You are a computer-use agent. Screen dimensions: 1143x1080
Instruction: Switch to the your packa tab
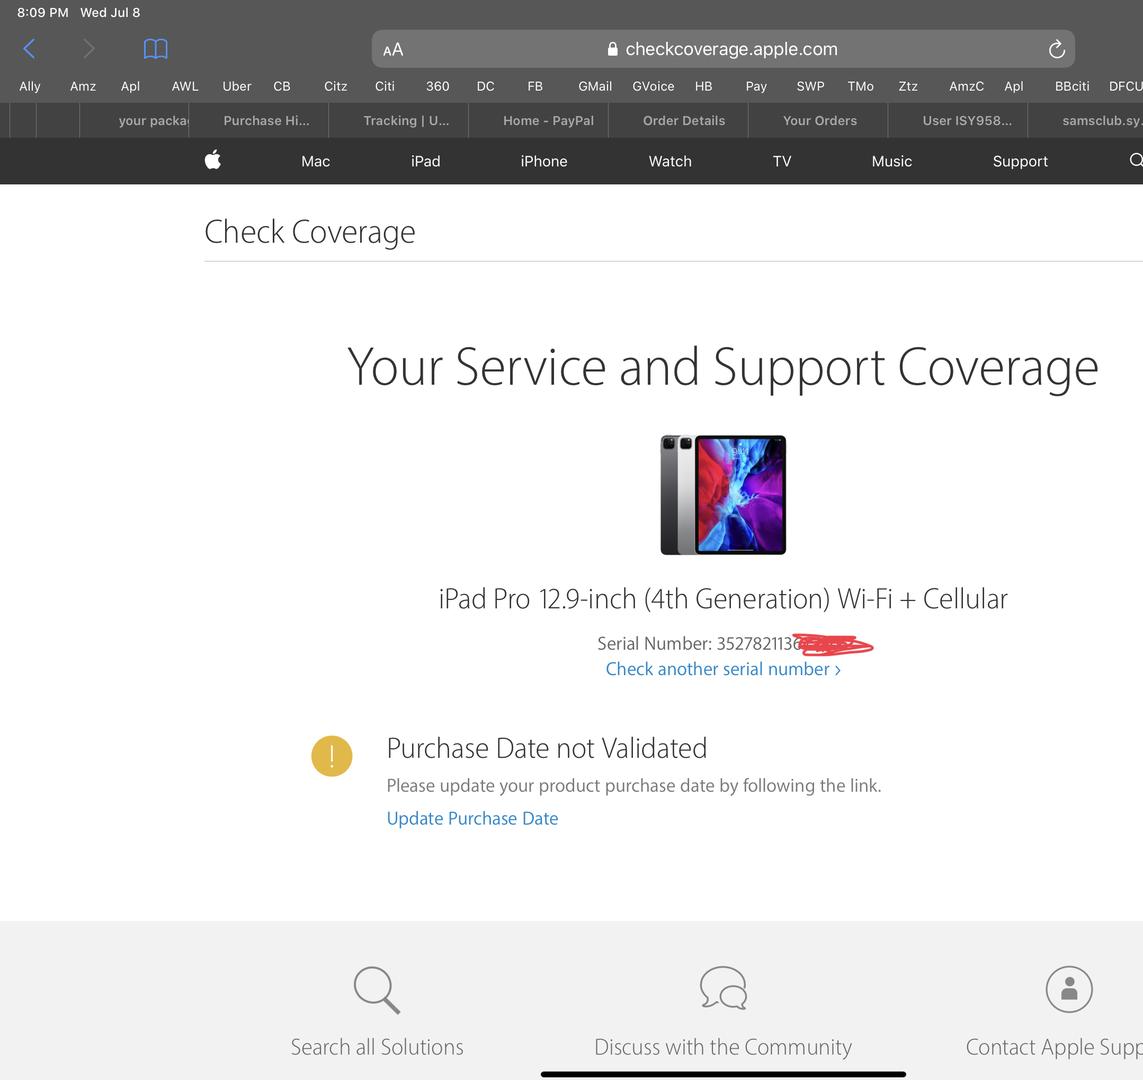(x=134, y=120)
